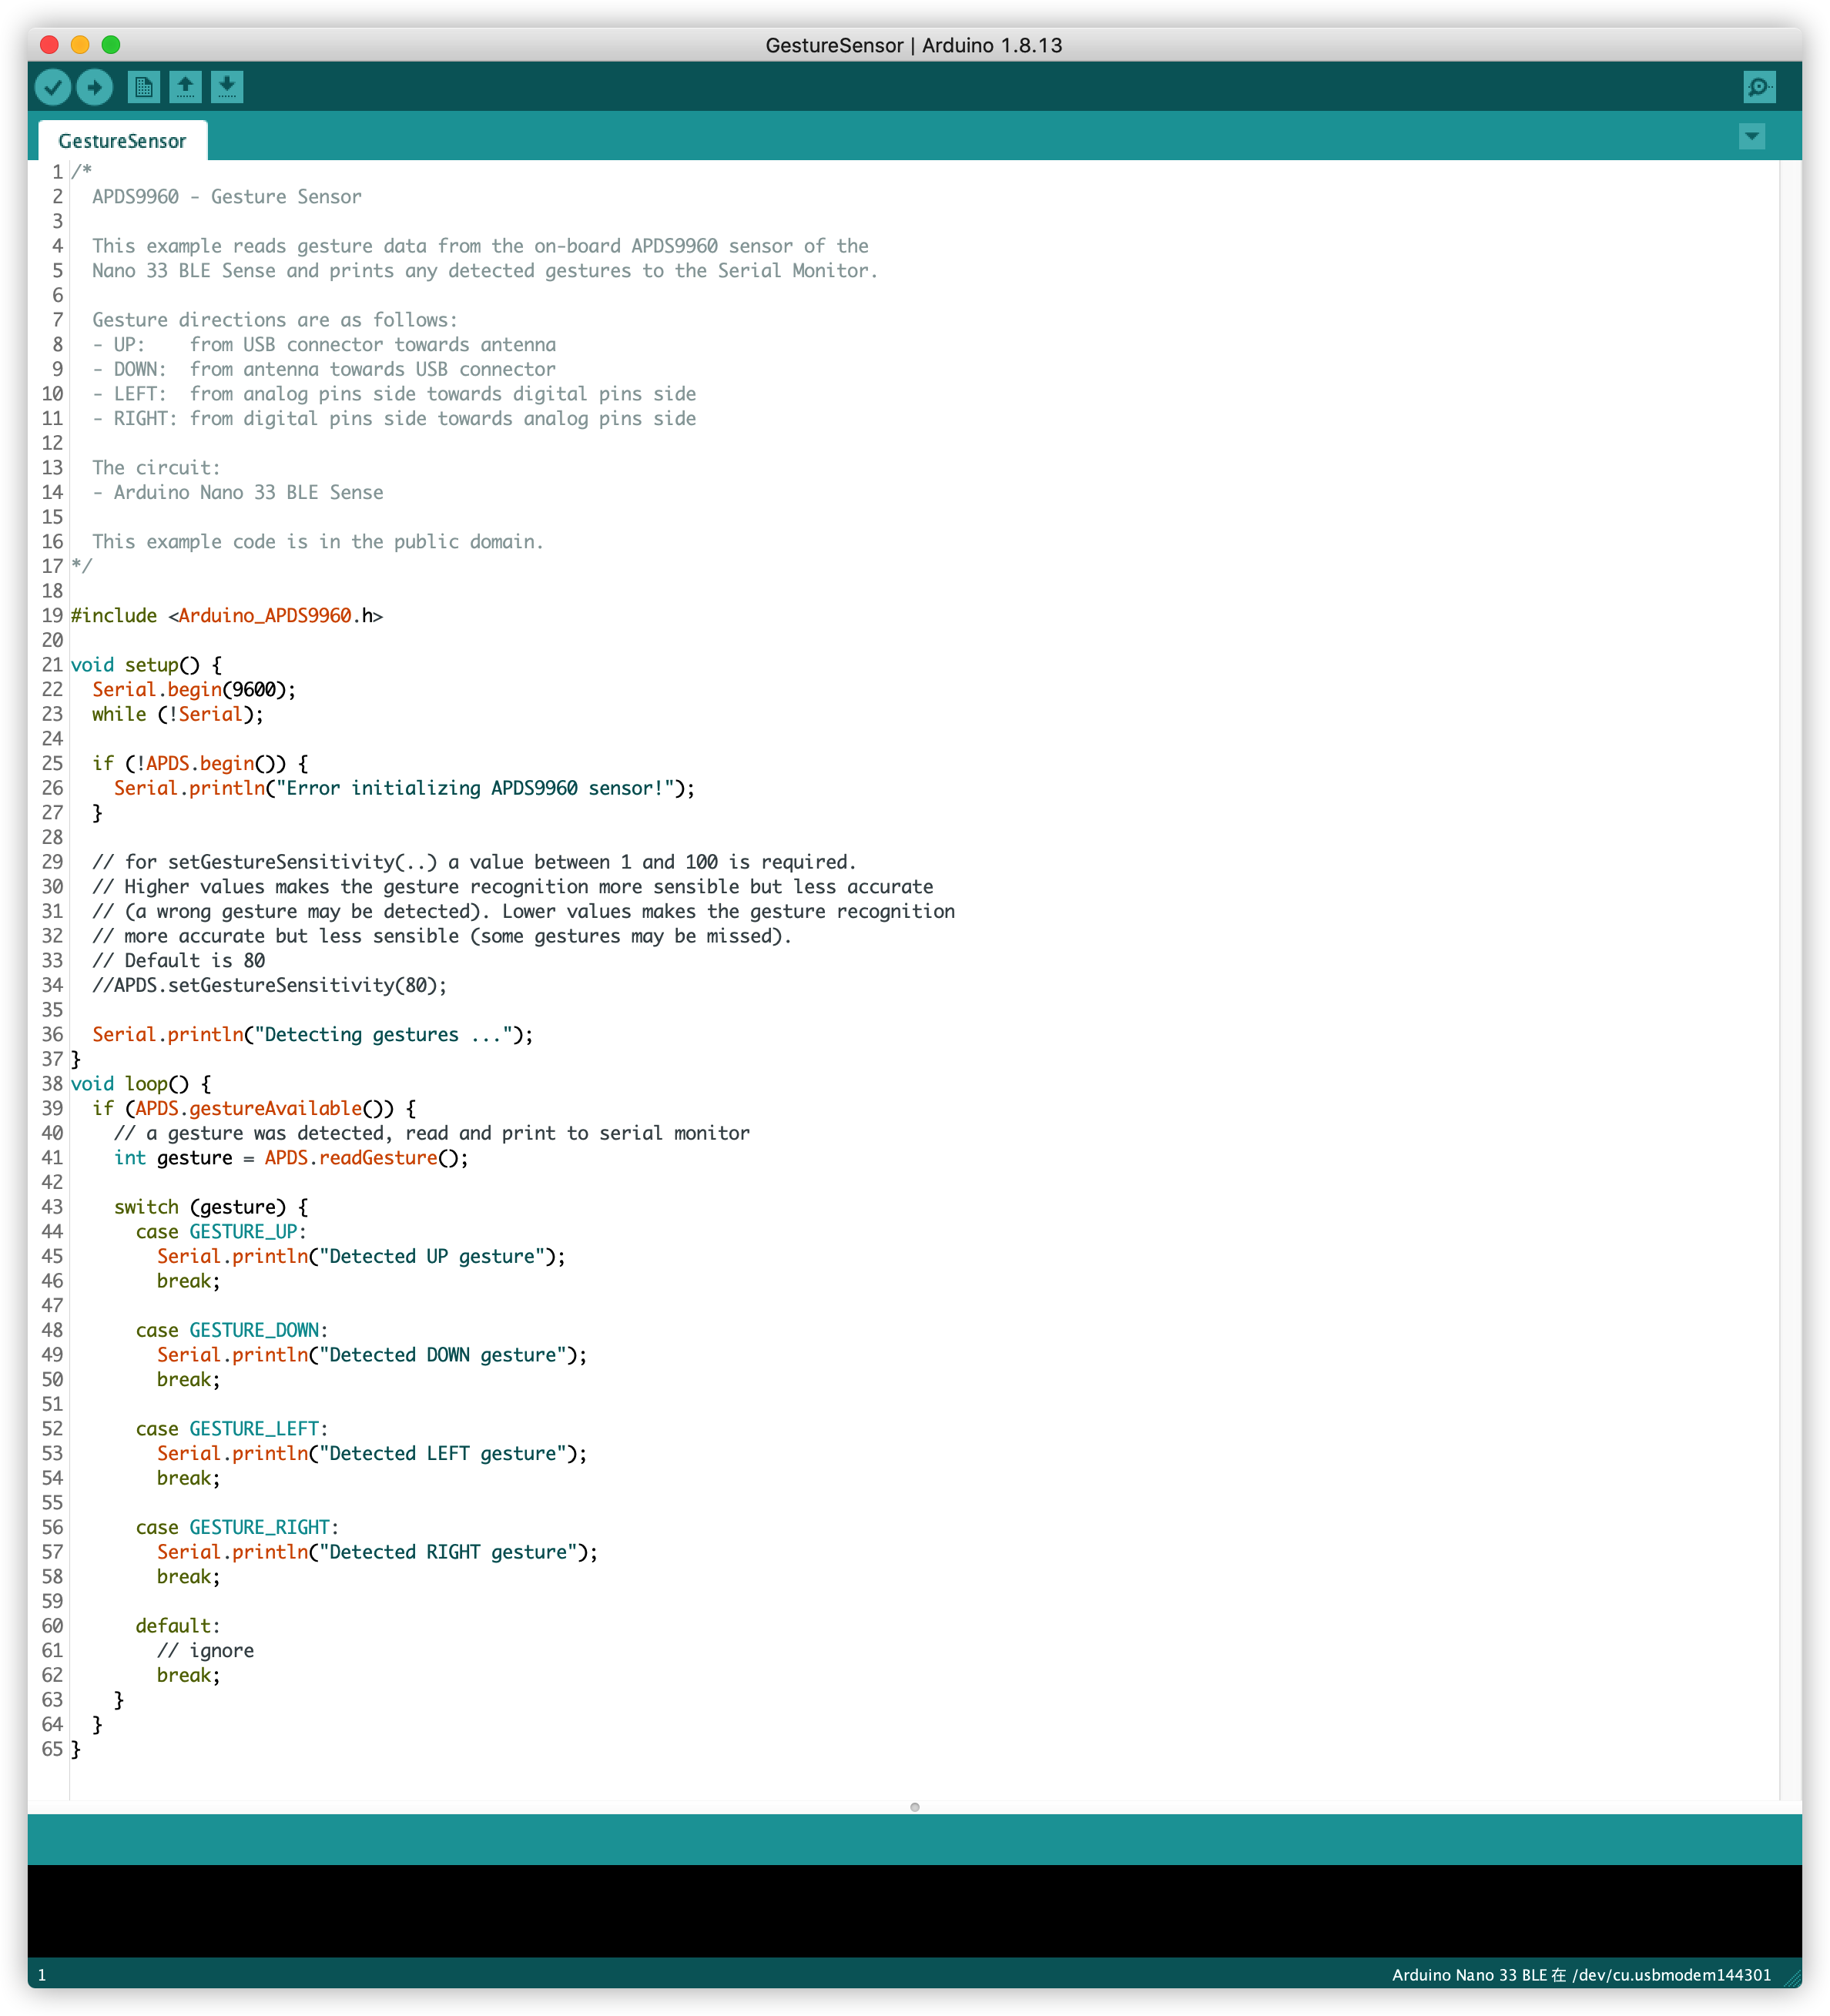Image resolution: width=1830 pixels, height=2016 pixels.
Task: Click the red close window button
Action: pyautogui.click(x=49, y=45)
